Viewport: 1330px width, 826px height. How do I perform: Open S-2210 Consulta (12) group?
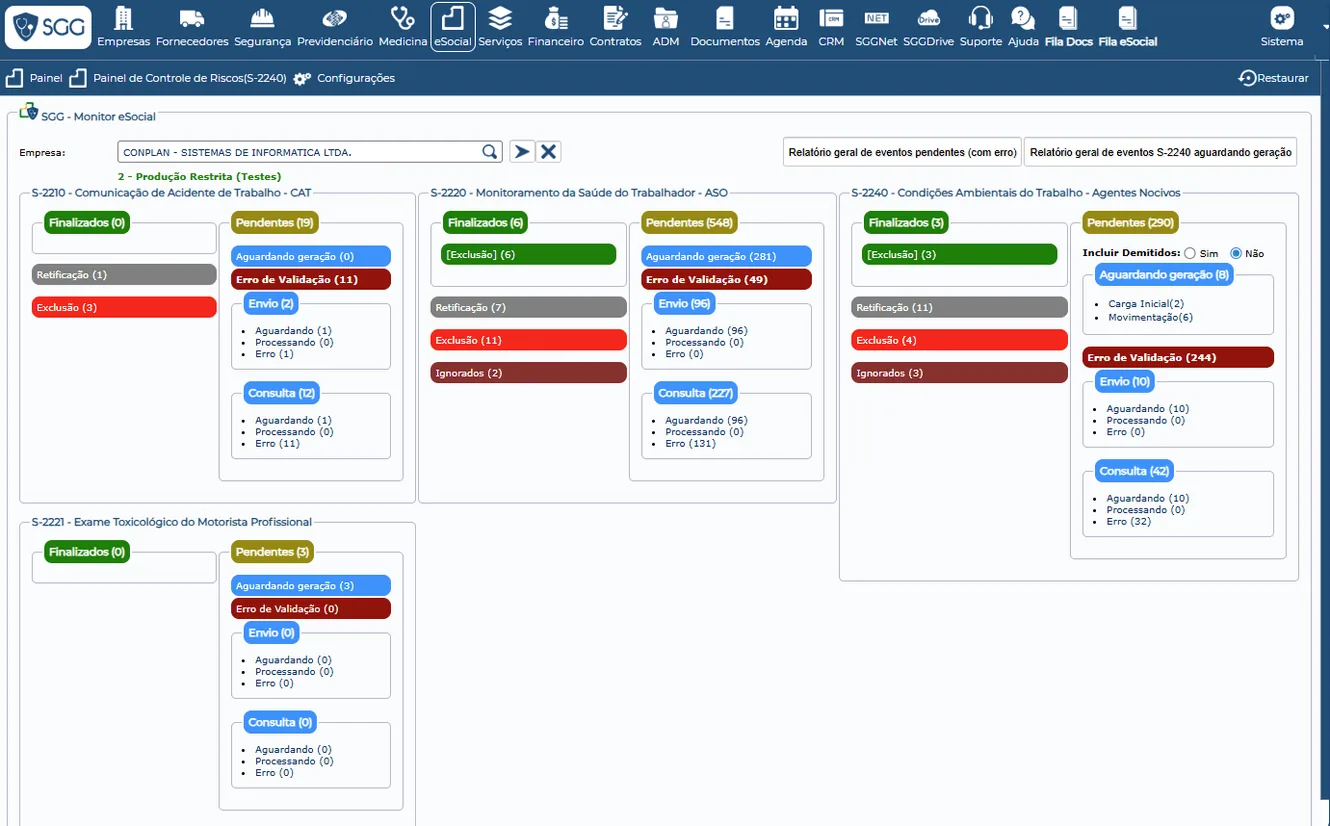(282, 393)
